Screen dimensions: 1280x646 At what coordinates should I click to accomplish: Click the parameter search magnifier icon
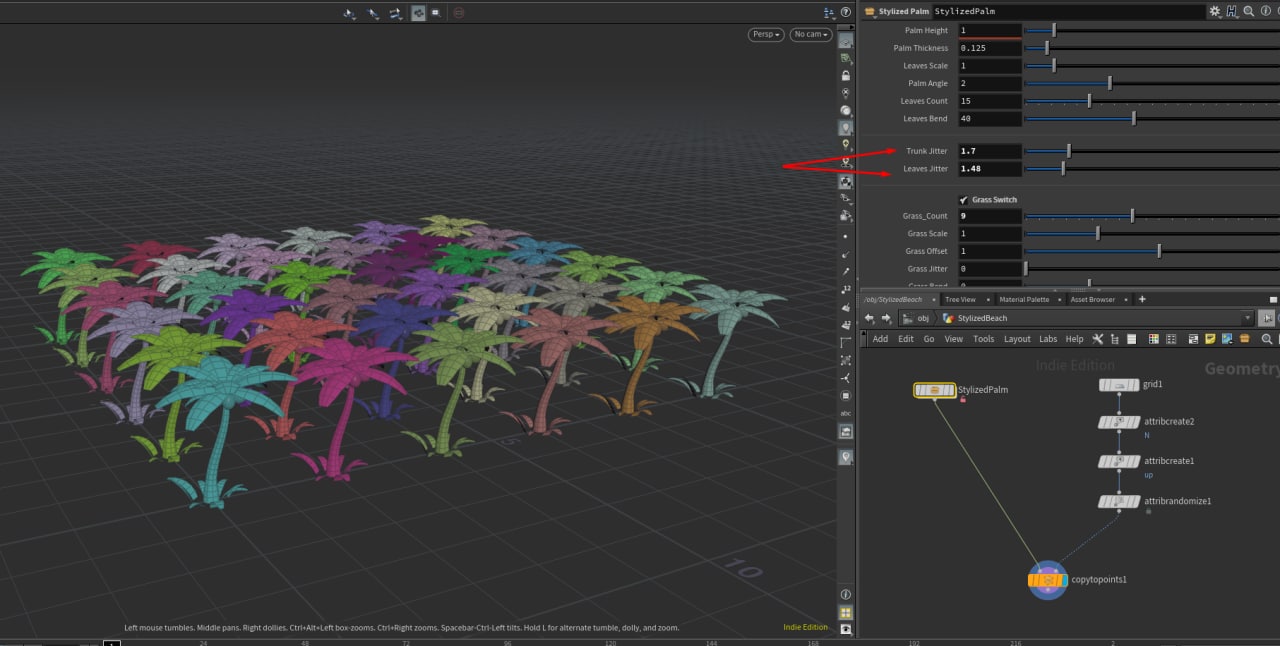point(1249,11)
